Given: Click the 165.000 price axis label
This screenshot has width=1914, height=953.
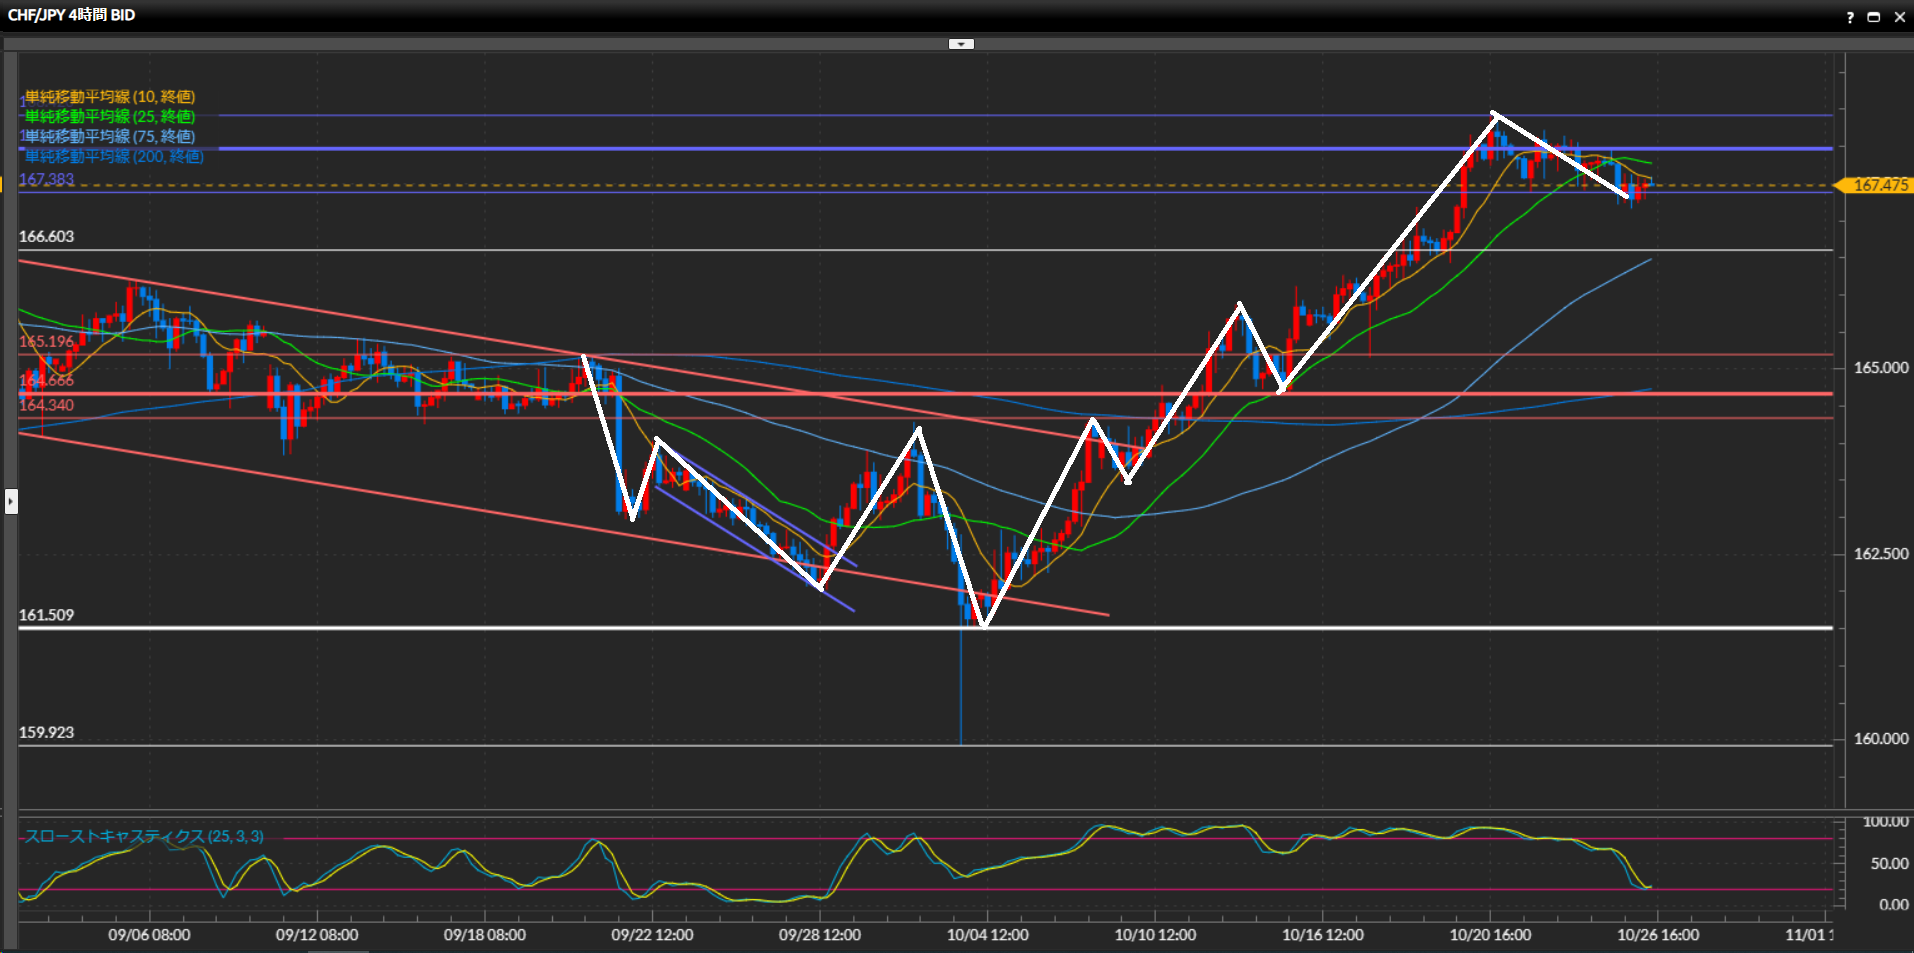Looking at the screenshot, I should click(1880, 368).
